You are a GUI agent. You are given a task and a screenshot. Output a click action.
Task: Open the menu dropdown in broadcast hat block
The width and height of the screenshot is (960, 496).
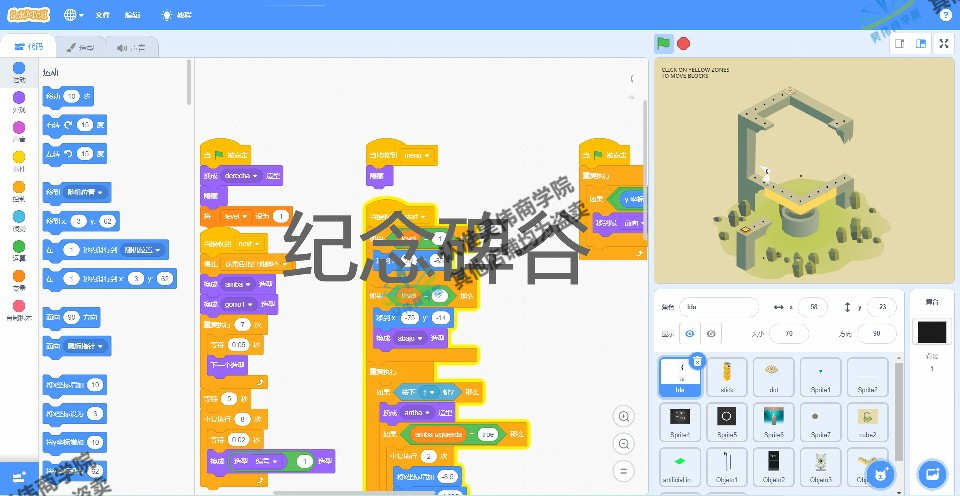pos(418,156)
